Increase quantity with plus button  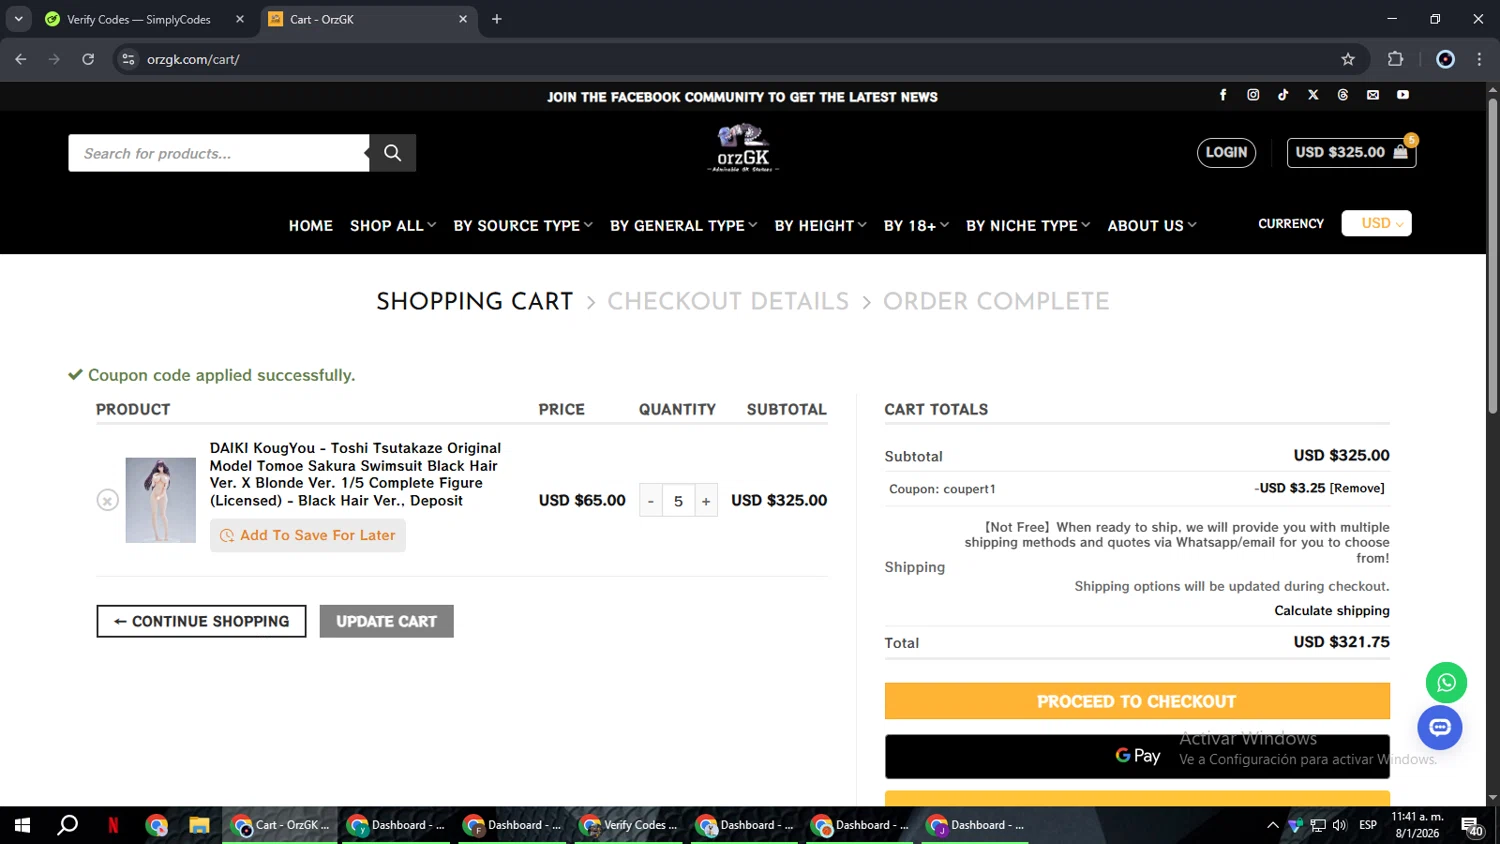[x=706, y=501]
